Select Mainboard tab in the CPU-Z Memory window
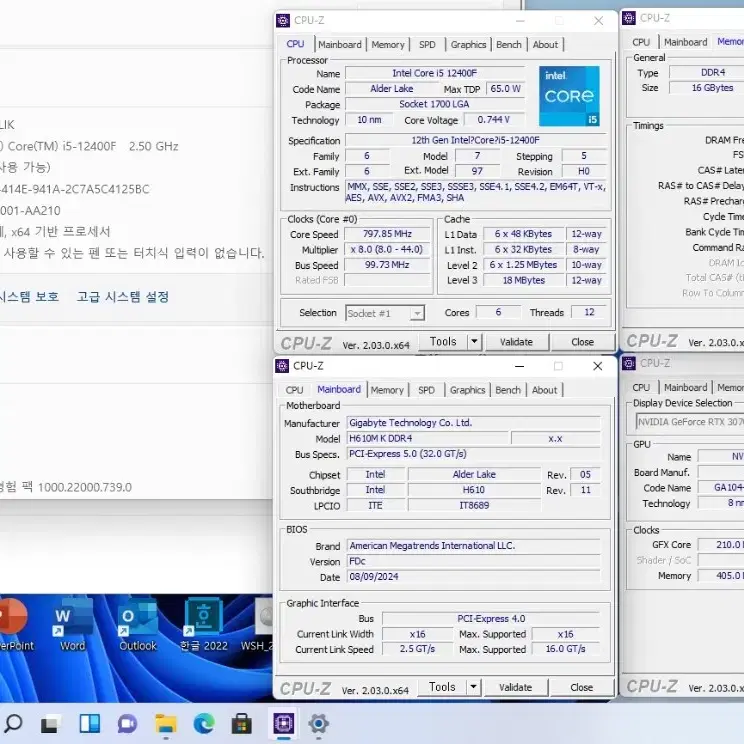The height and width of the screenshot is (744, 744). [685, 42]
